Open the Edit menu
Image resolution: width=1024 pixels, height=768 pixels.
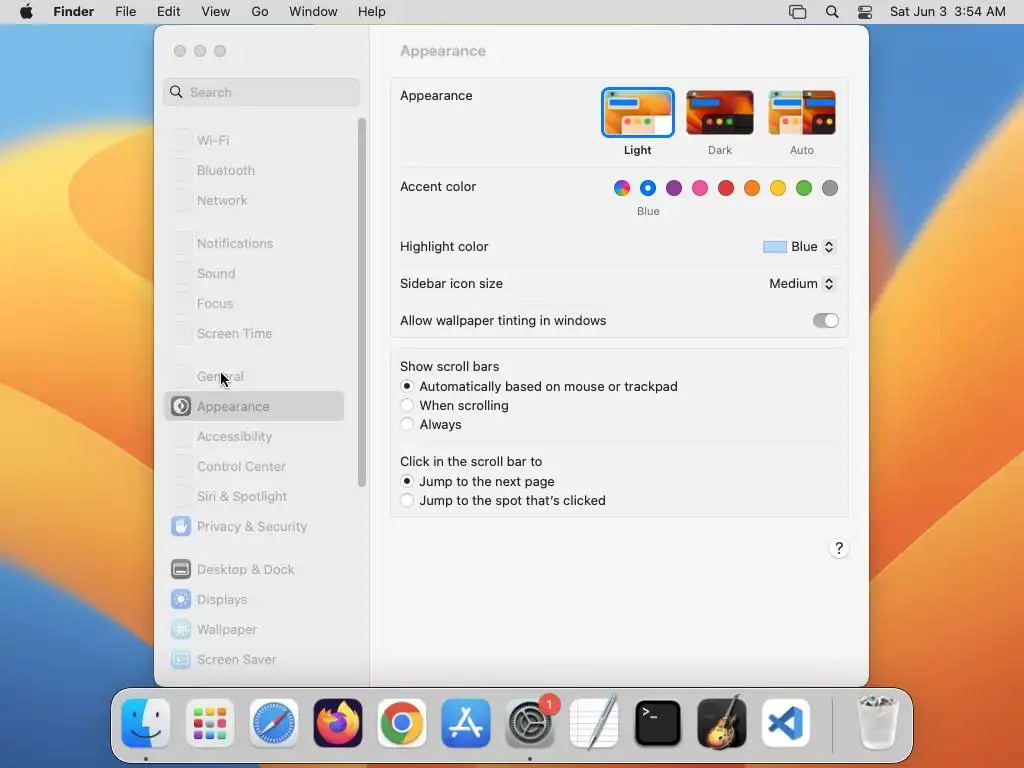click(168, 12)
